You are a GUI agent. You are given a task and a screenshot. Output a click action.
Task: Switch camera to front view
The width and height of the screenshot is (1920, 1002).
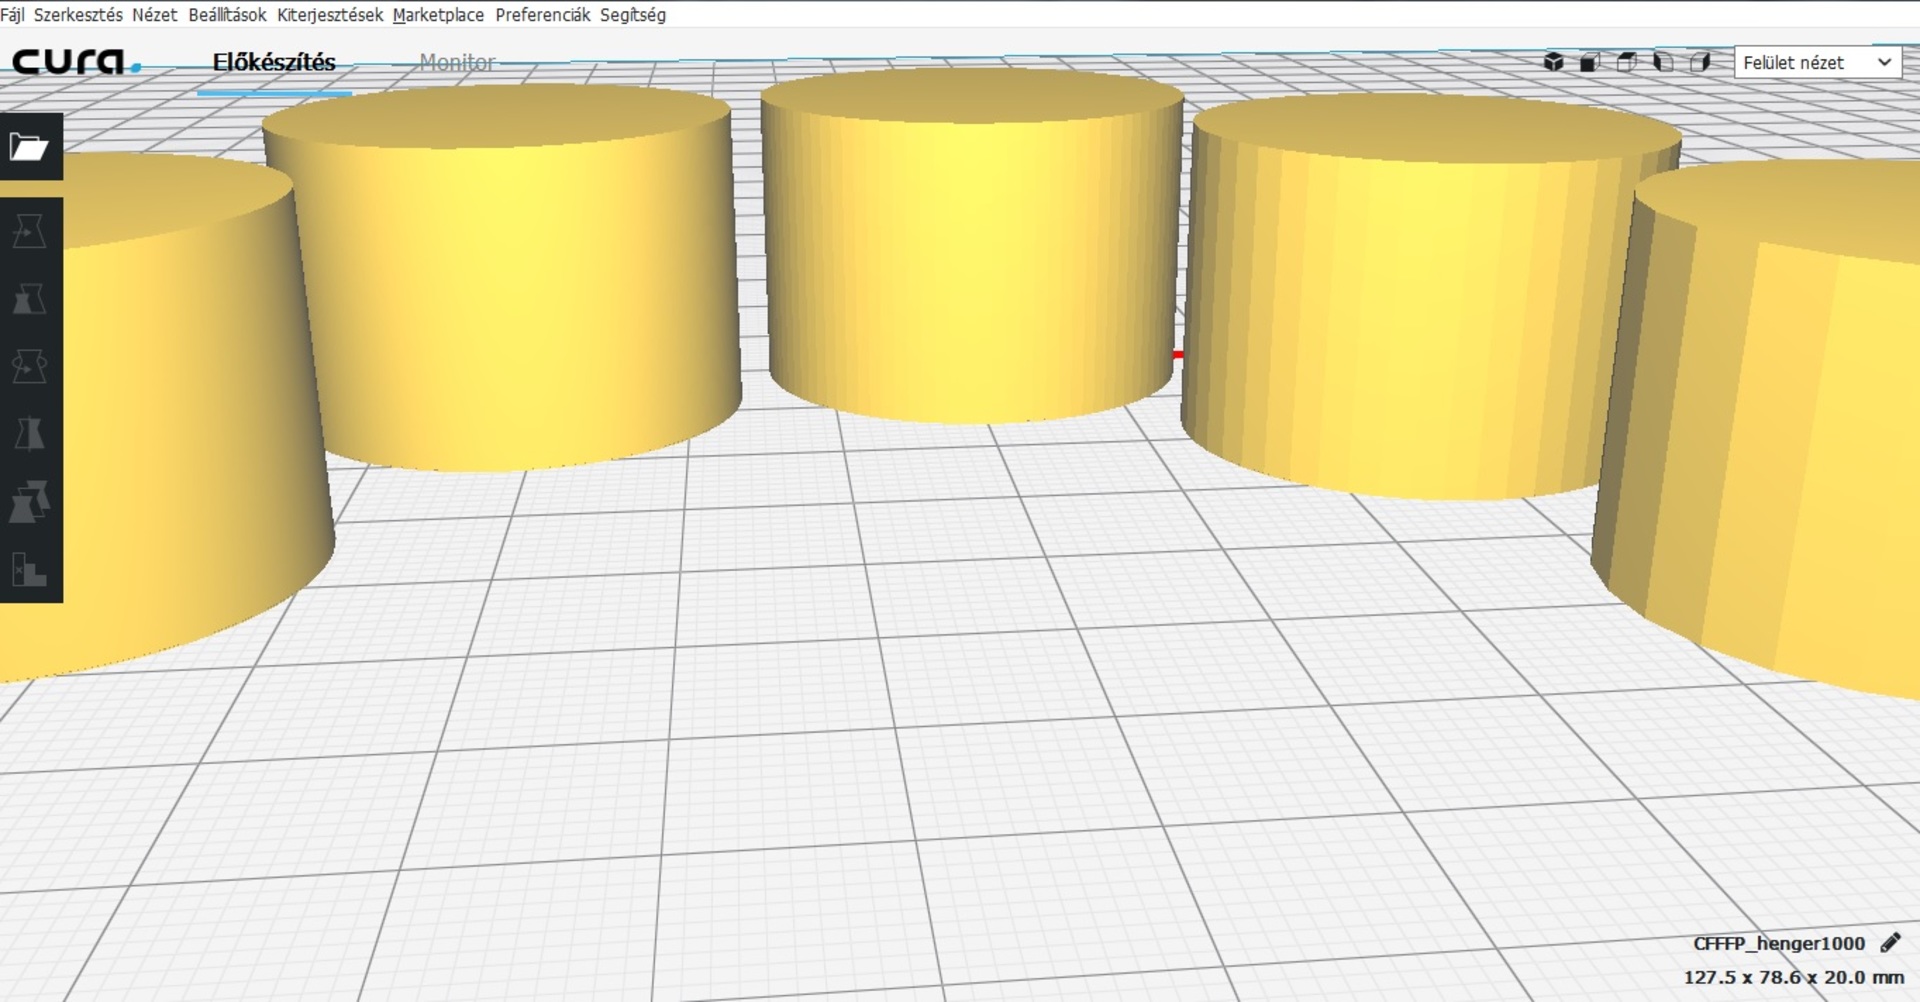[x=1590, y=62]
